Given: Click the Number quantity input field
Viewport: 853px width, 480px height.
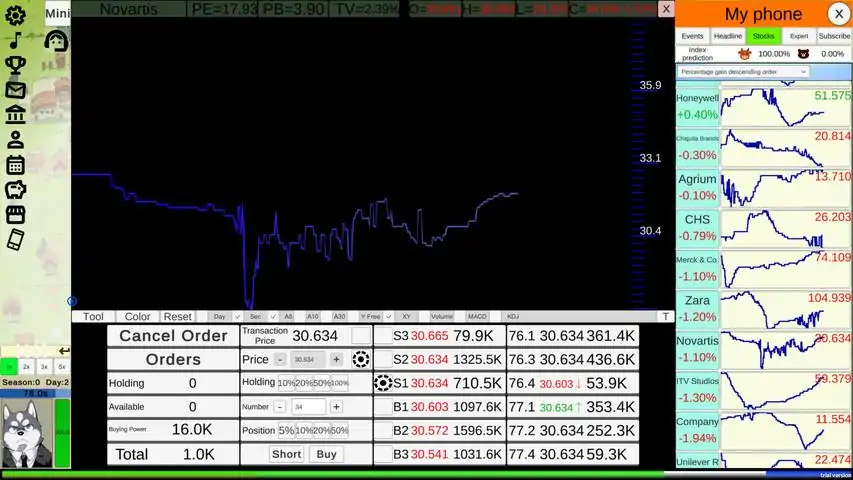Looking at the screenshot, I should click(308, 407).
